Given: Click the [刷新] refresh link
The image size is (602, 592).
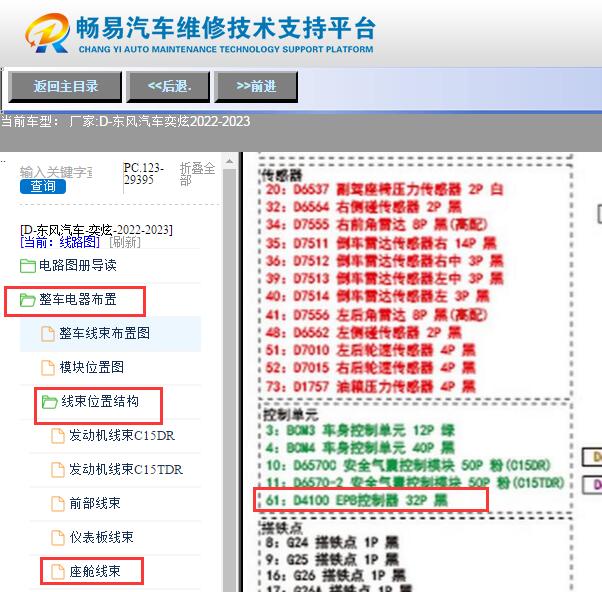Looking at the screenshot, I should click(125, 242).
